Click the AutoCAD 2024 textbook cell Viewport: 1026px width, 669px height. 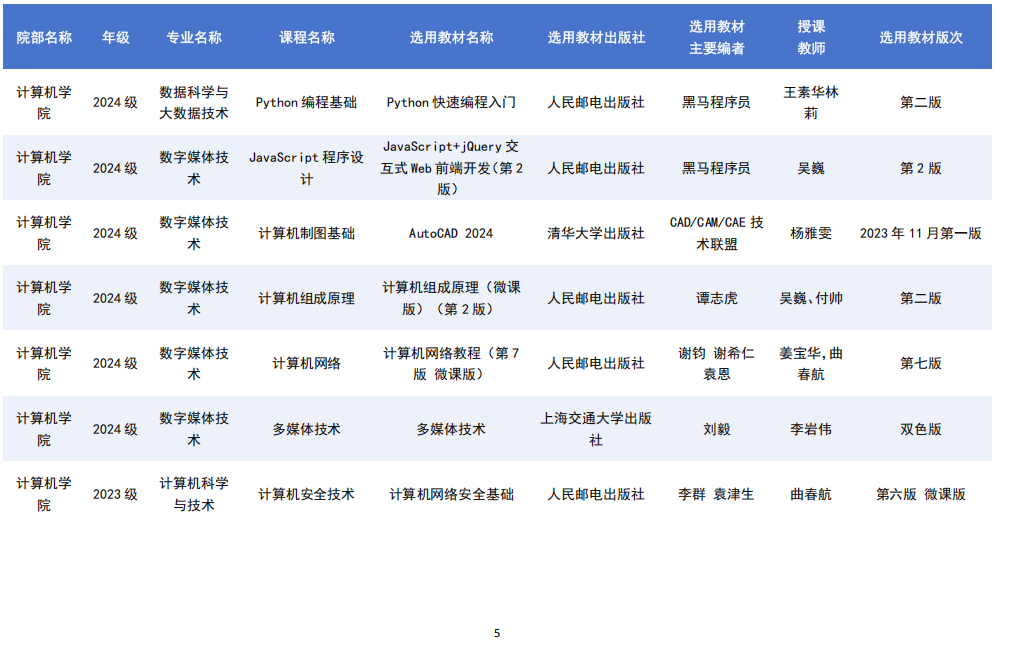click(x=451, y=233)
